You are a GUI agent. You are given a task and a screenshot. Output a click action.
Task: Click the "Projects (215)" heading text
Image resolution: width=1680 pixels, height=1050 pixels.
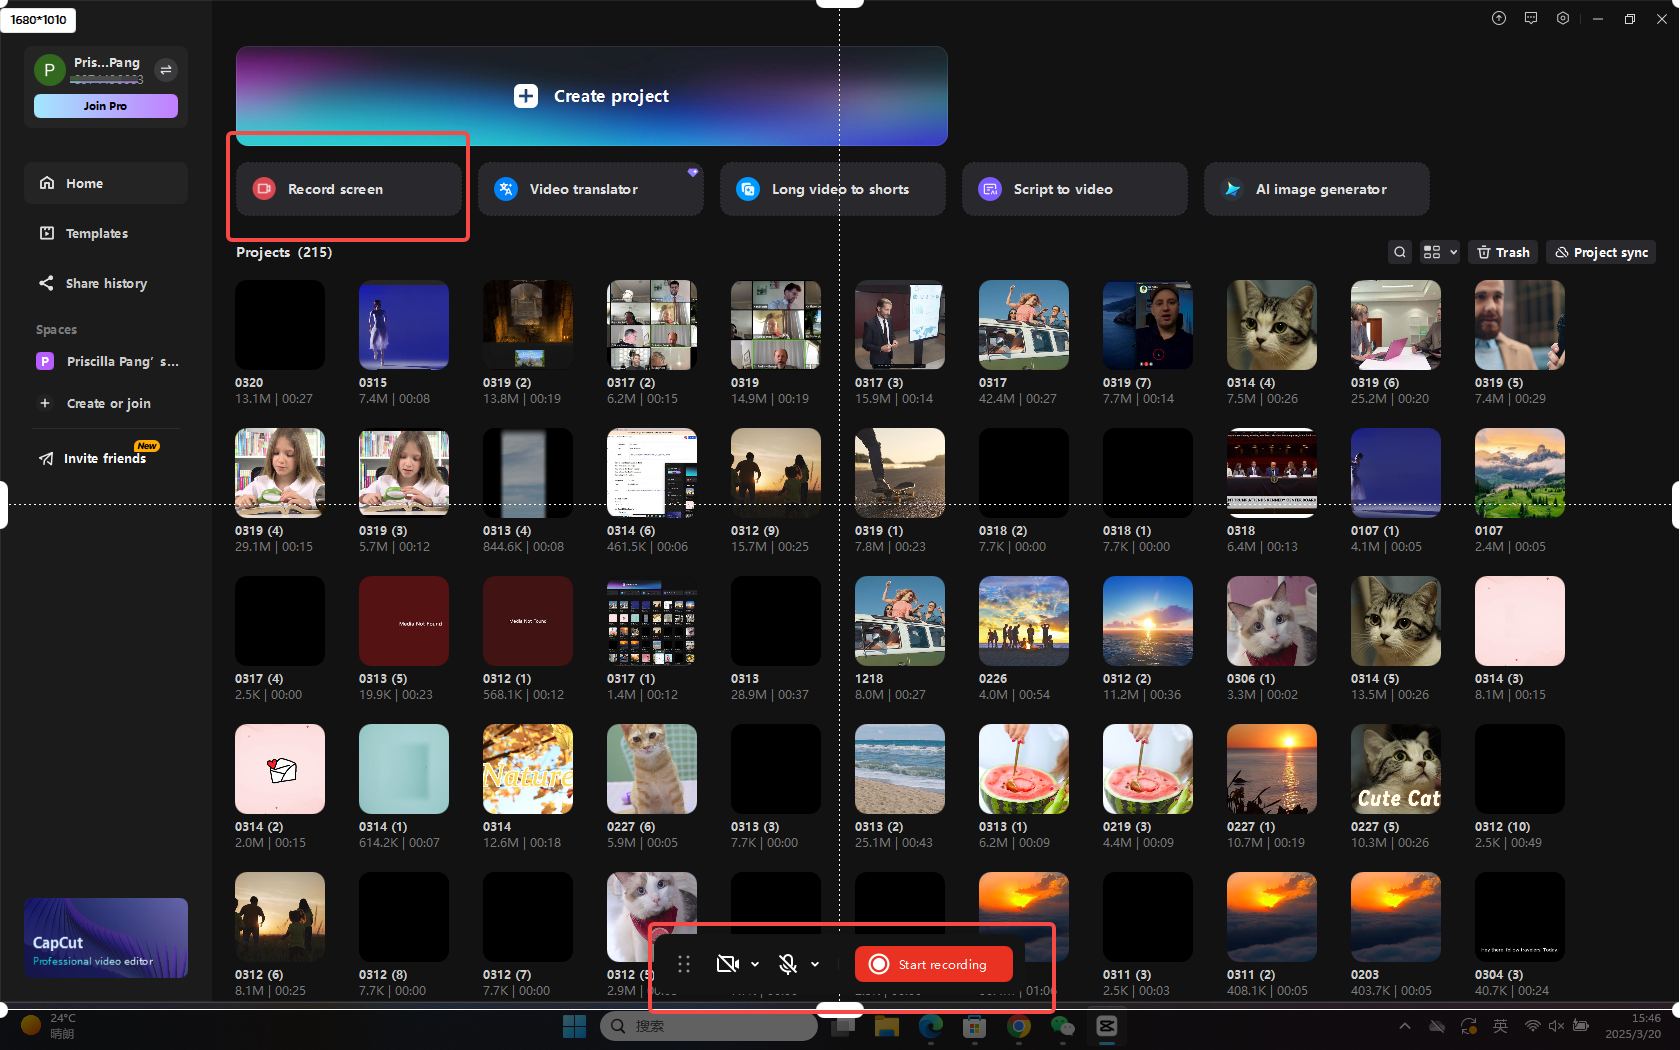click(284, 252)
